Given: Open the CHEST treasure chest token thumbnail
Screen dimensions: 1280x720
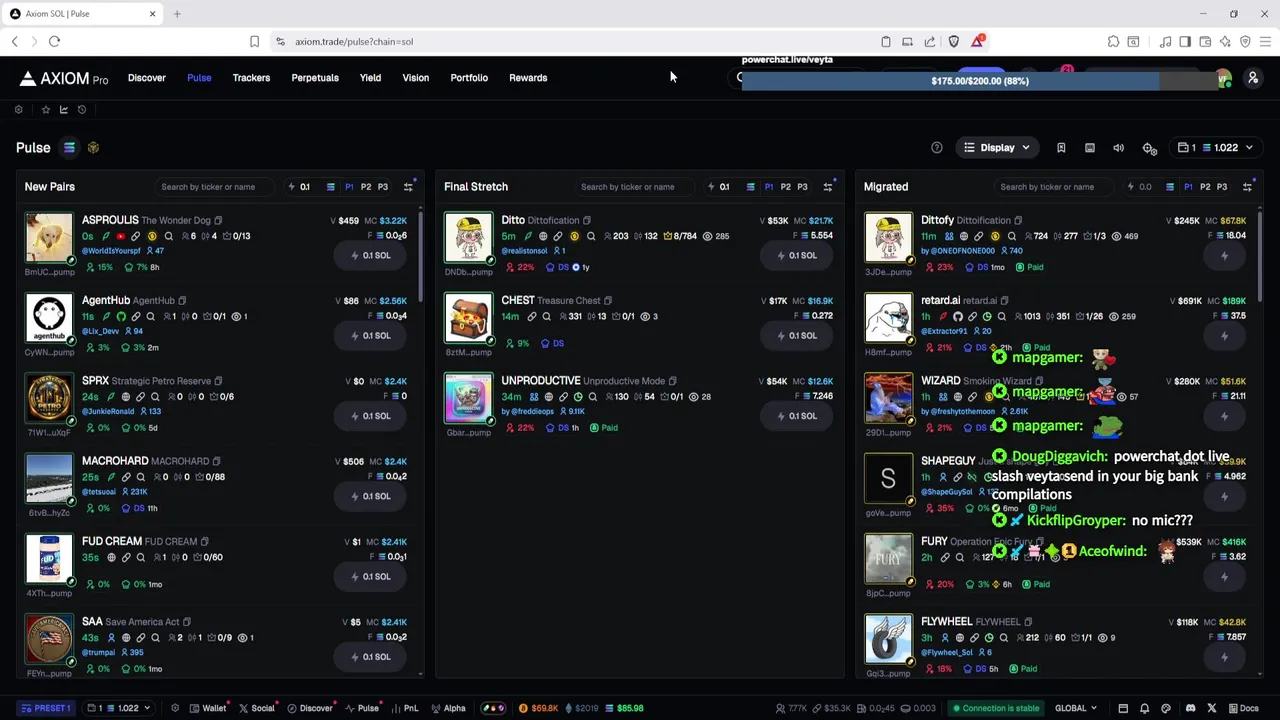Looking at the screenshot, I should click(468, 318).
